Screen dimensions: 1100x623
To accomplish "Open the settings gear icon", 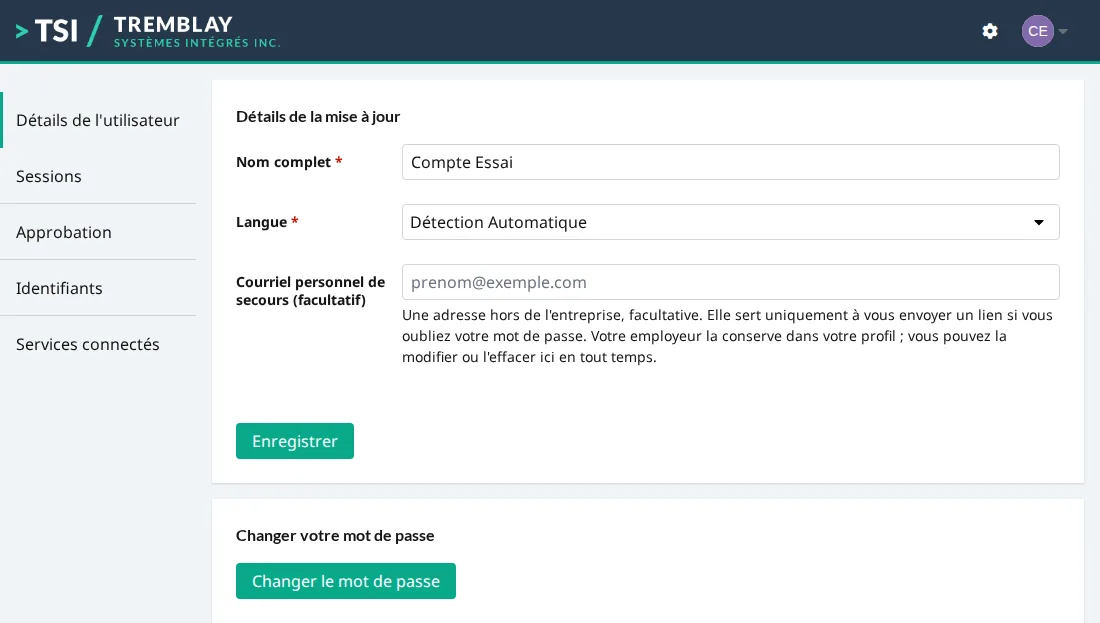I will [990, 31].
